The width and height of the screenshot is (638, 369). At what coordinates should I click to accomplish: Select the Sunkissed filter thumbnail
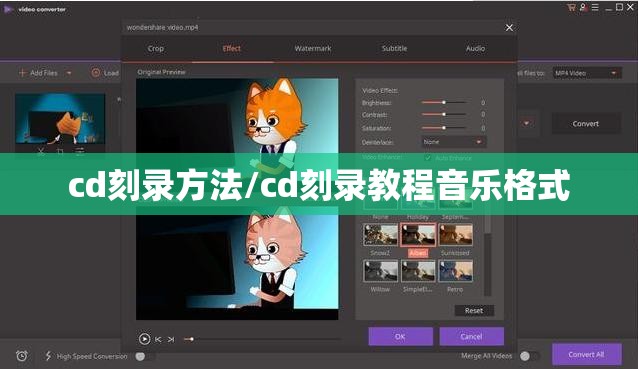[x=455, y=235]
